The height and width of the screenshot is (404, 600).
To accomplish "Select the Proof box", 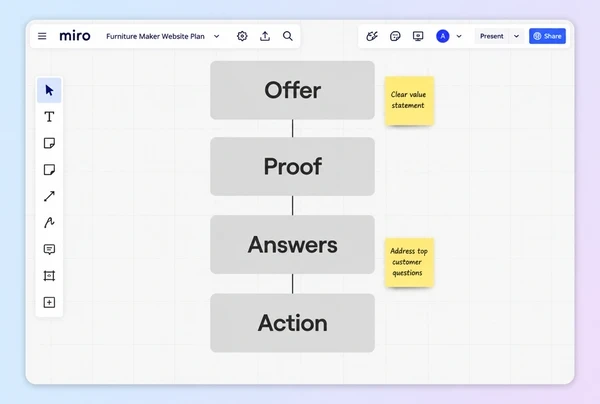I will click(x=292, y=166).
